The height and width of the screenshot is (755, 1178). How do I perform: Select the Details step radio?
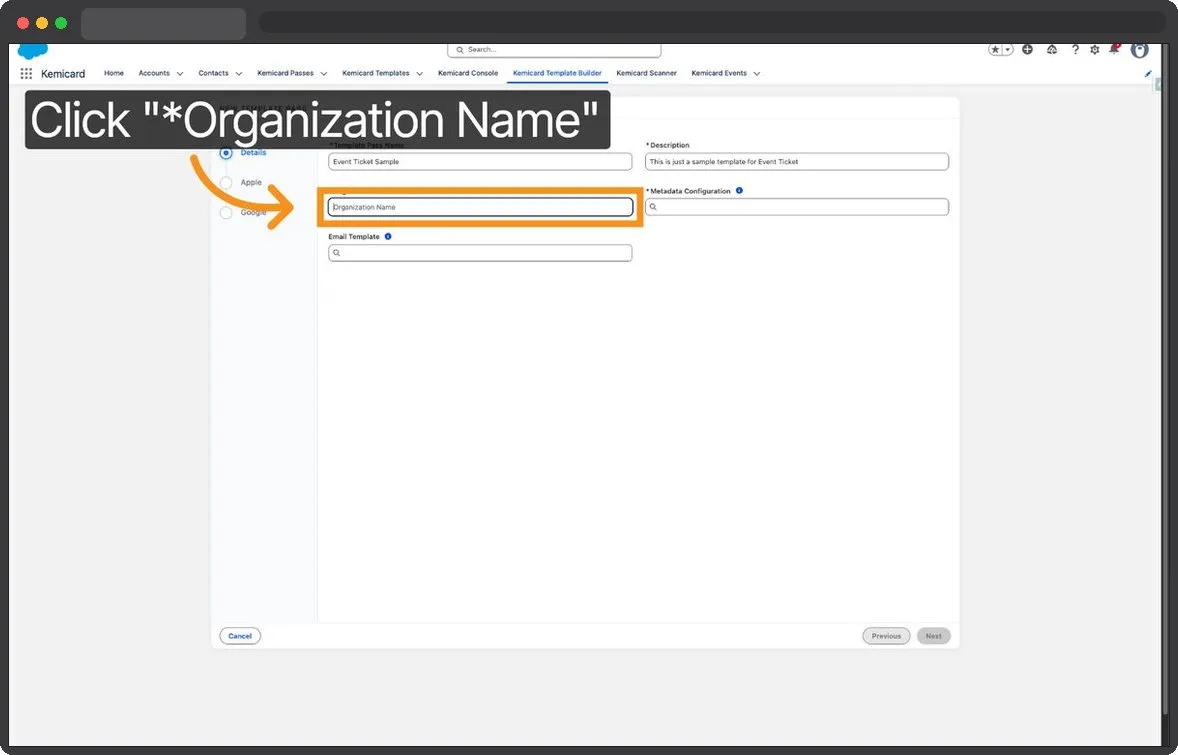pos(226,153)
